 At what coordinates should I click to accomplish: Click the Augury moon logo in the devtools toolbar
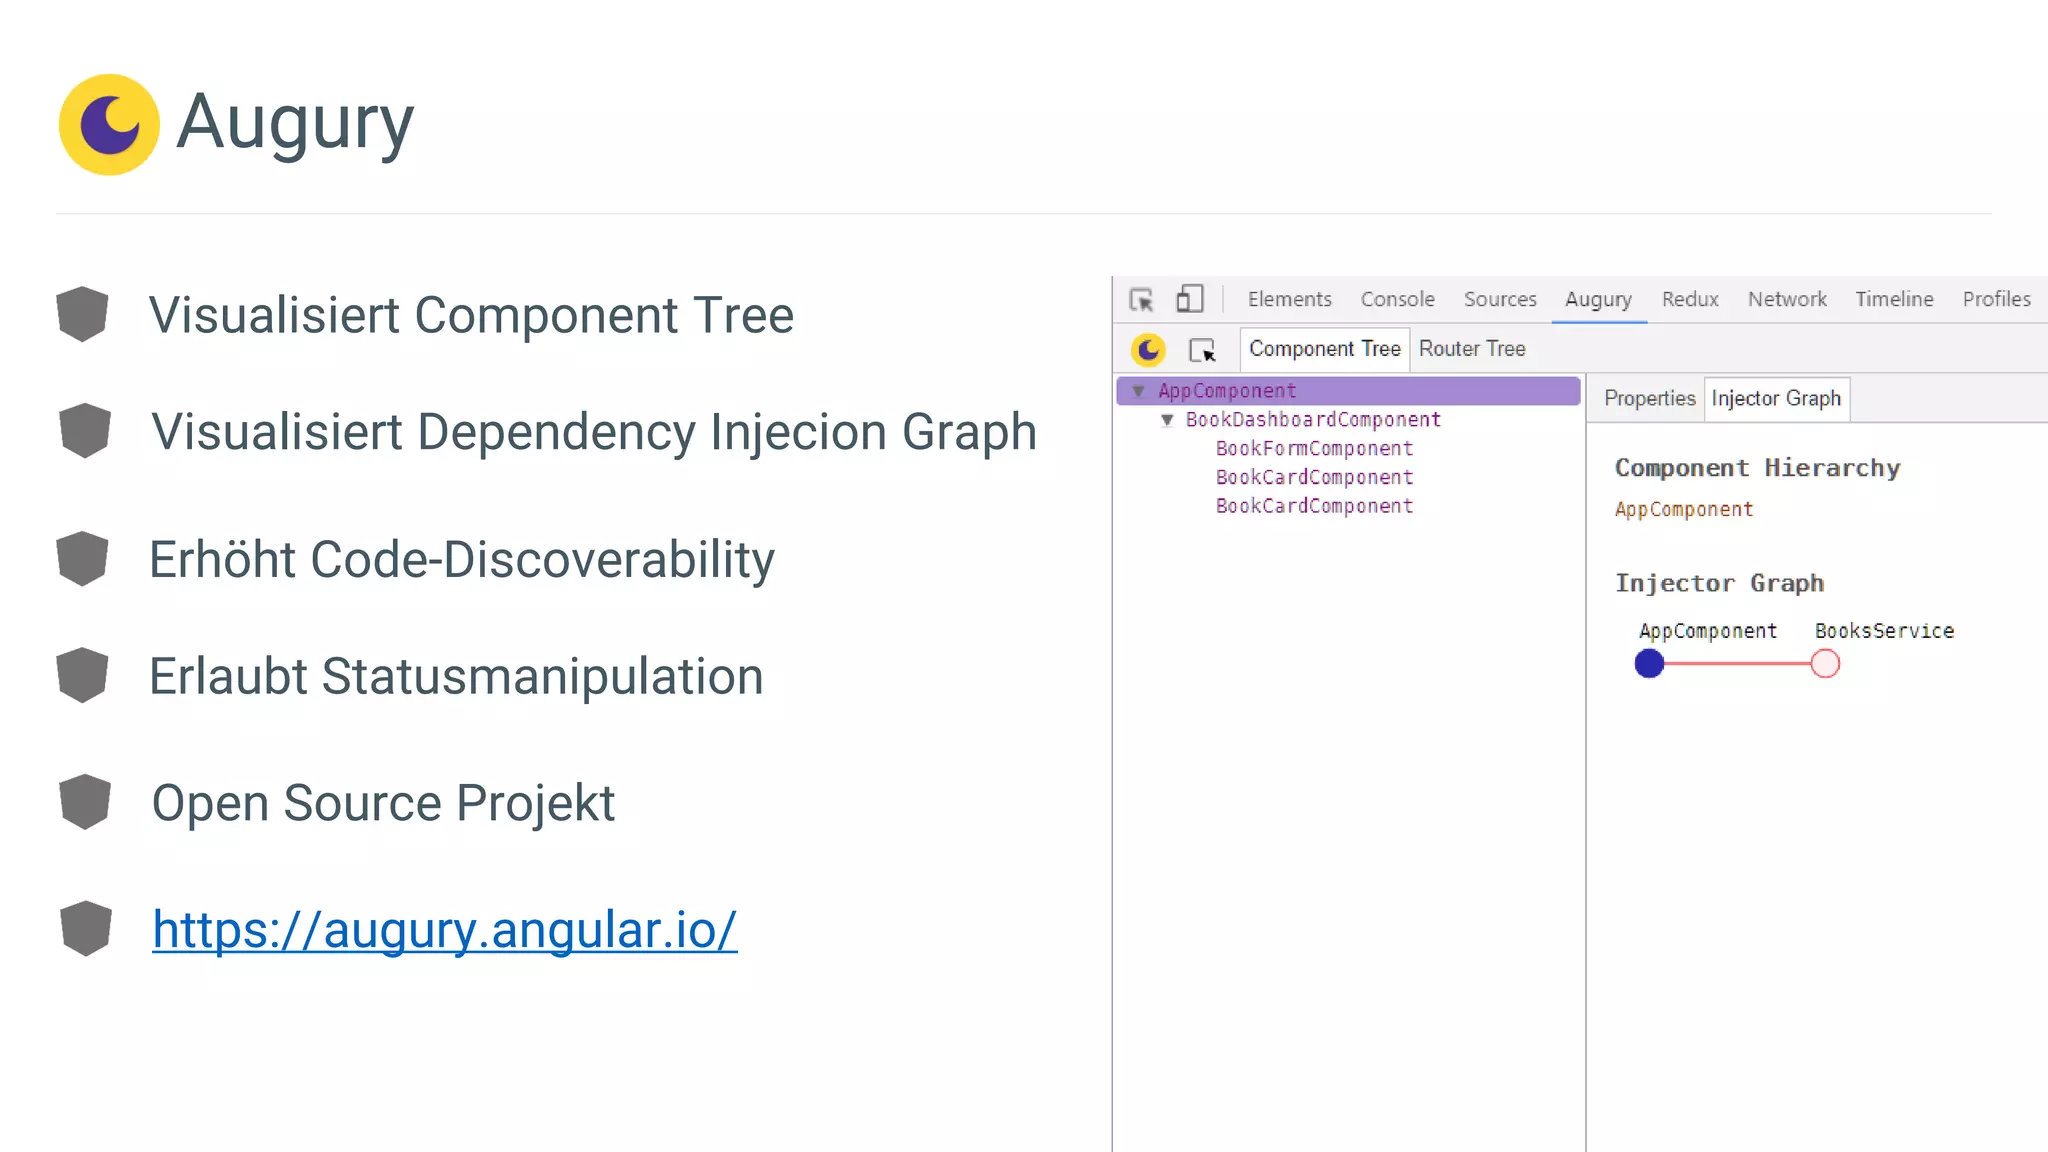click(1148, 349)
